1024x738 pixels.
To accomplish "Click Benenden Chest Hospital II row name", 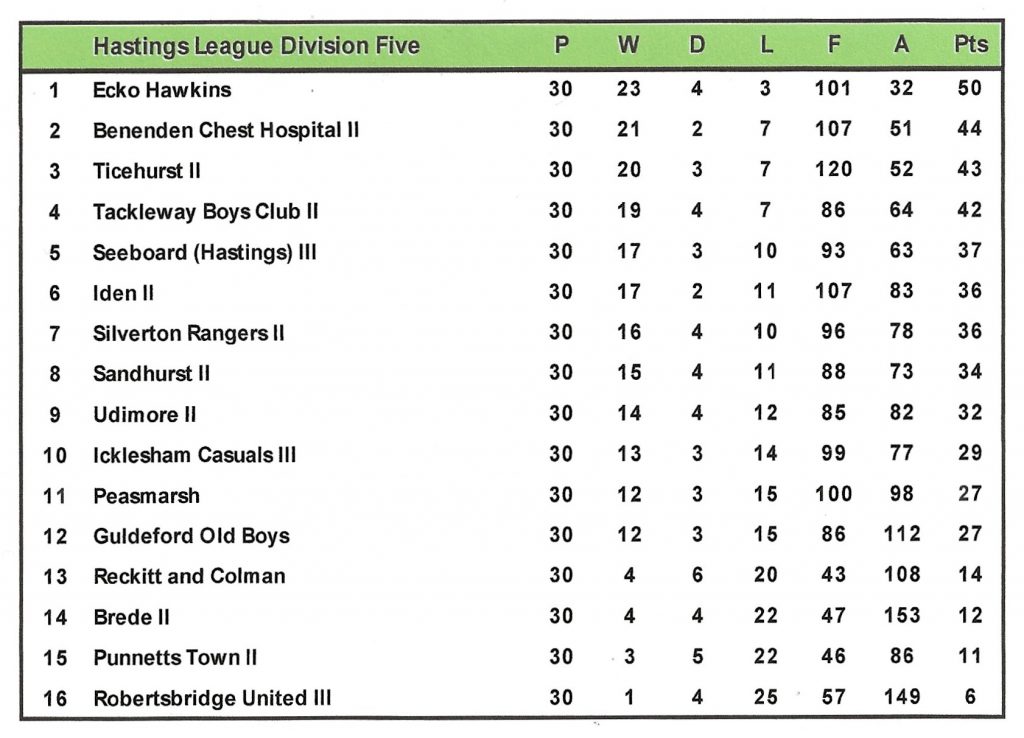I will point(225,131).
